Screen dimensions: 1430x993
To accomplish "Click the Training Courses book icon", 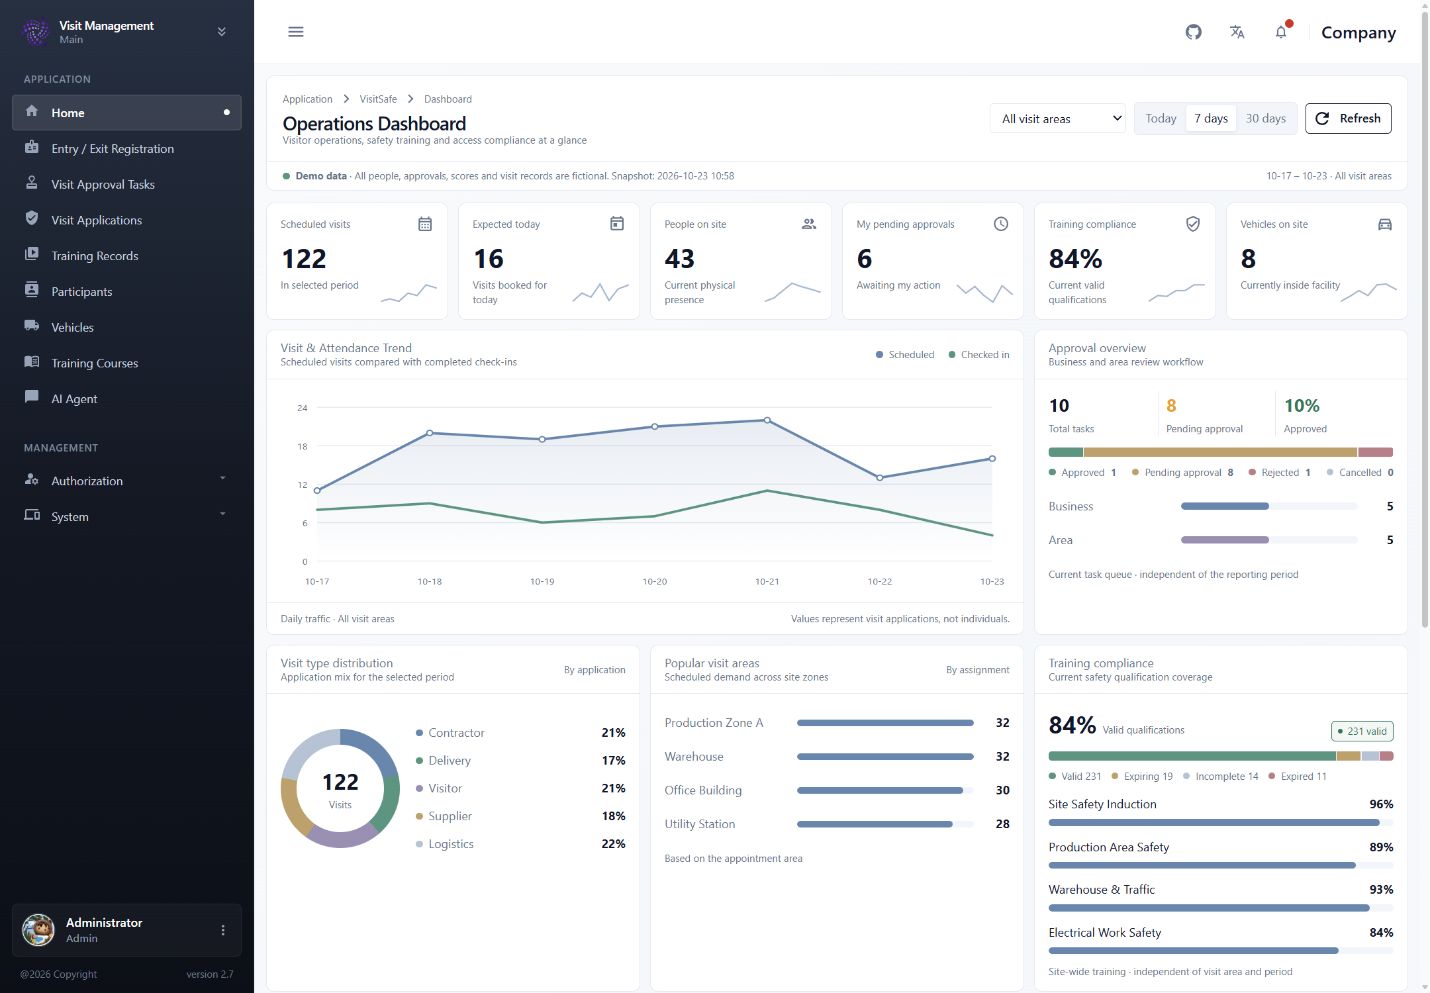I will 32,362.
